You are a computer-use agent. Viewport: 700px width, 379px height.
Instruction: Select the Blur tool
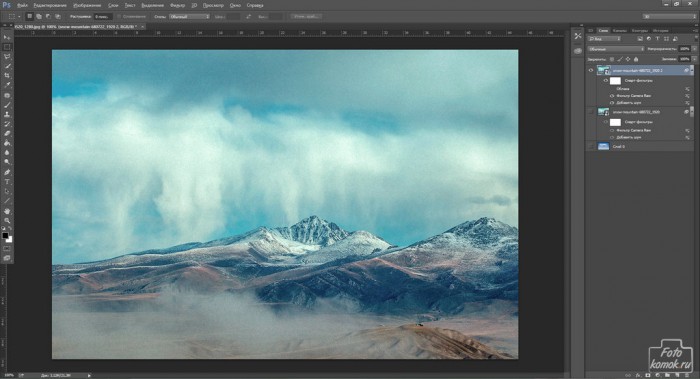point(7,153)
